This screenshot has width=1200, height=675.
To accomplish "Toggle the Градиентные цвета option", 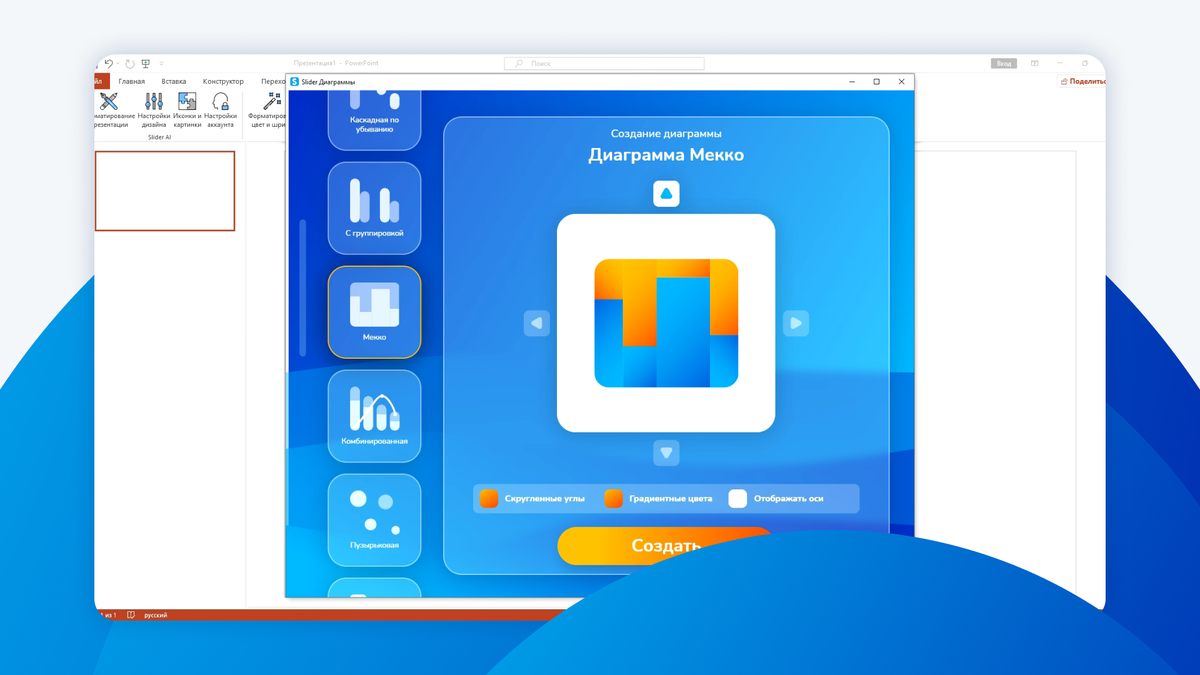I will [613, 498].
